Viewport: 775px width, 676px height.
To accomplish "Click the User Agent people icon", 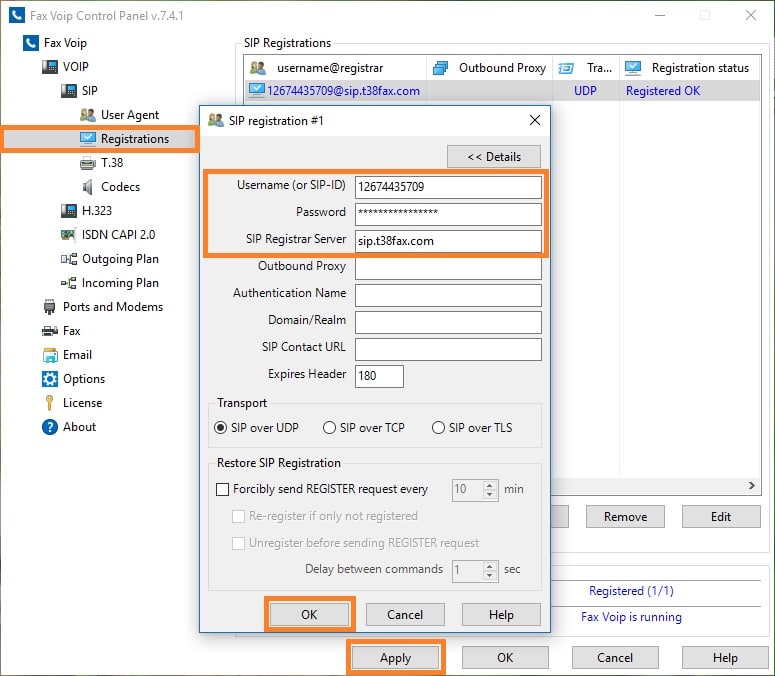I will point(87,115).
